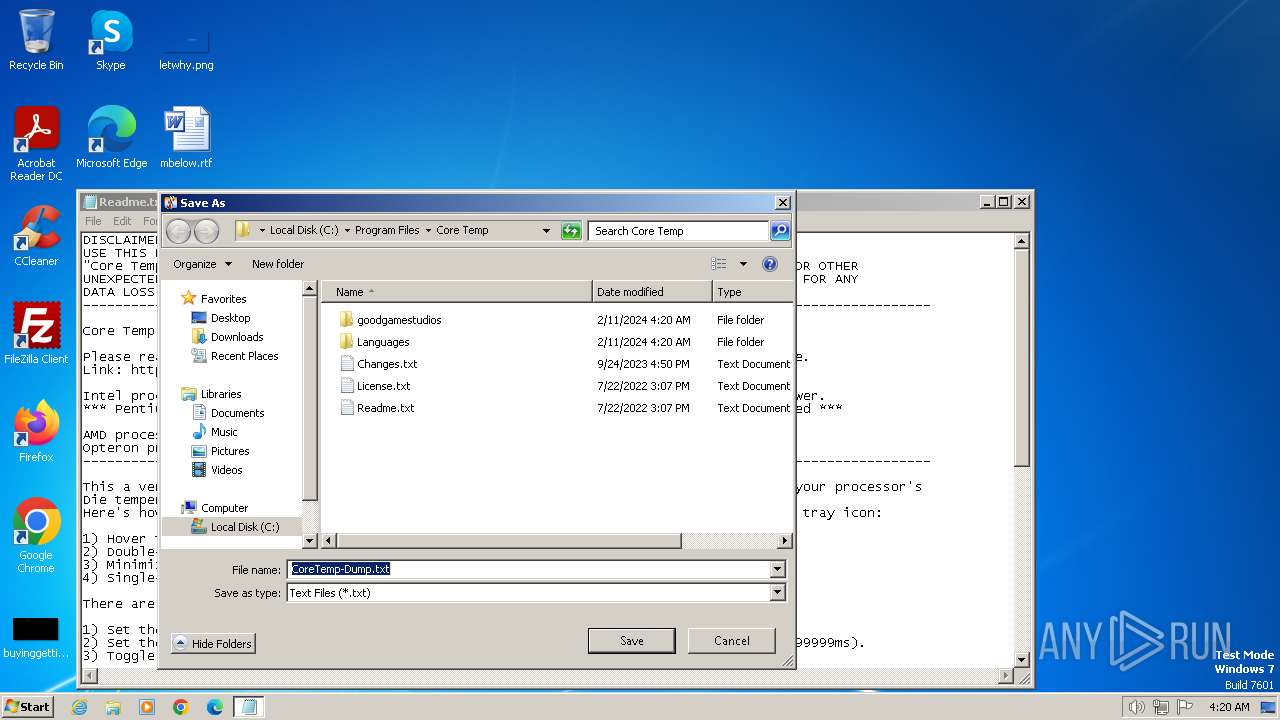Select Readme.txt file in list
The width and height of the screenshot is (1280, 720).
pyautogui.click(x=386, y=408)
